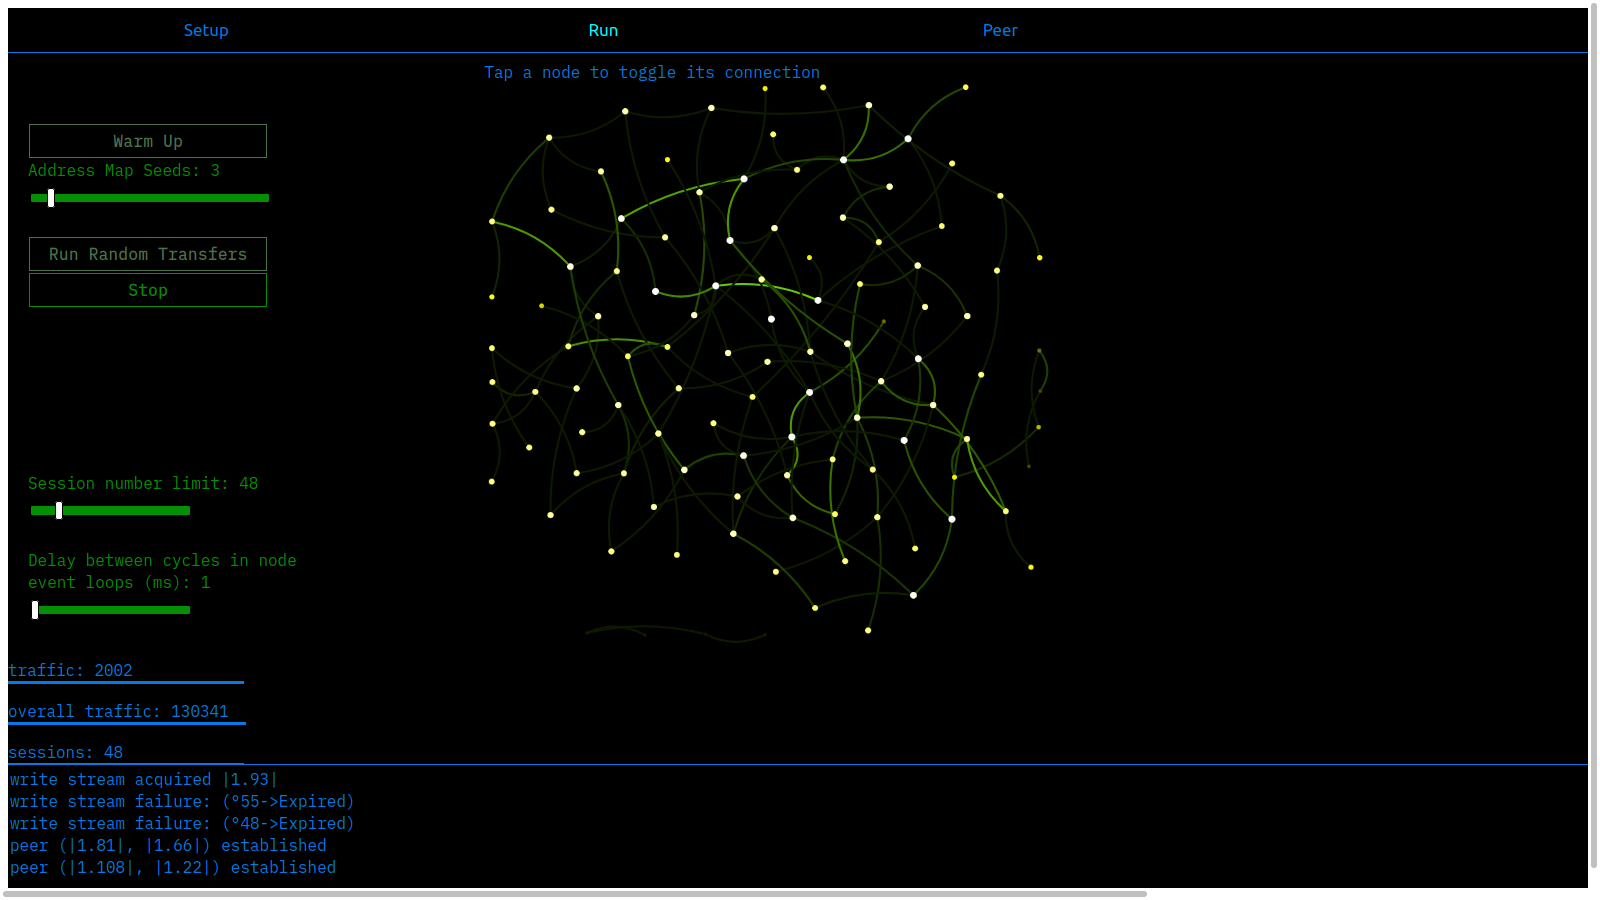This screenshot has height=900, width=1600.
Task: Click the horizontal scrollbar at the bottom
Action: 575,892
